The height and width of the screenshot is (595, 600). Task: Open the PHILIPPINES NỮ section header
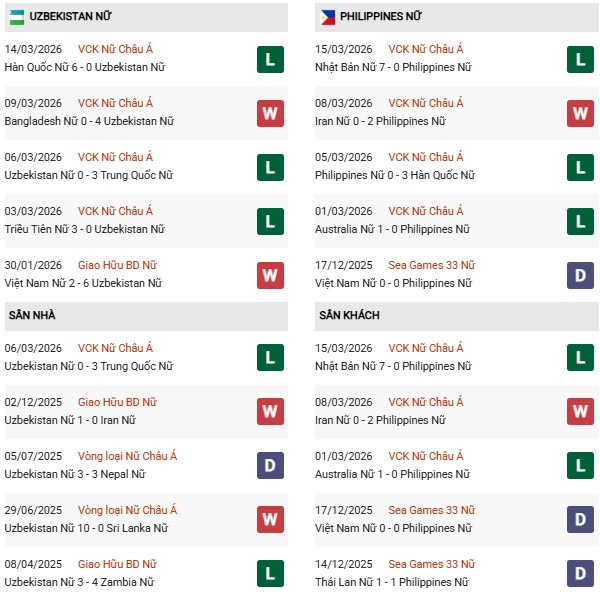(380, 17)
